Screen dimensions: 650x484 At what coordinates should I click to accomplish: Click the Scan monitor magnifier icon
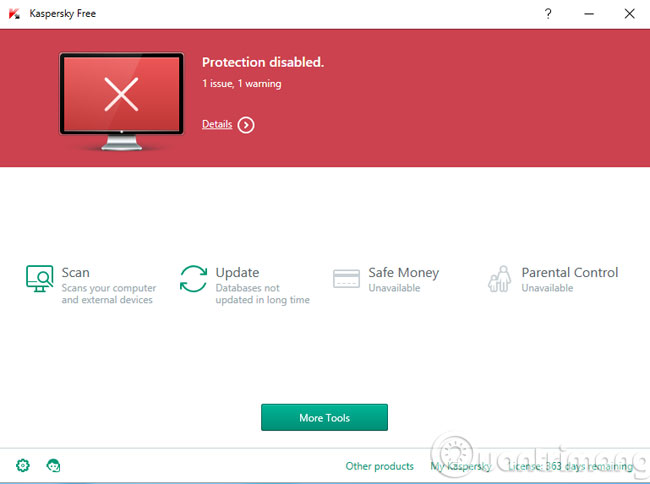(39, 278)
